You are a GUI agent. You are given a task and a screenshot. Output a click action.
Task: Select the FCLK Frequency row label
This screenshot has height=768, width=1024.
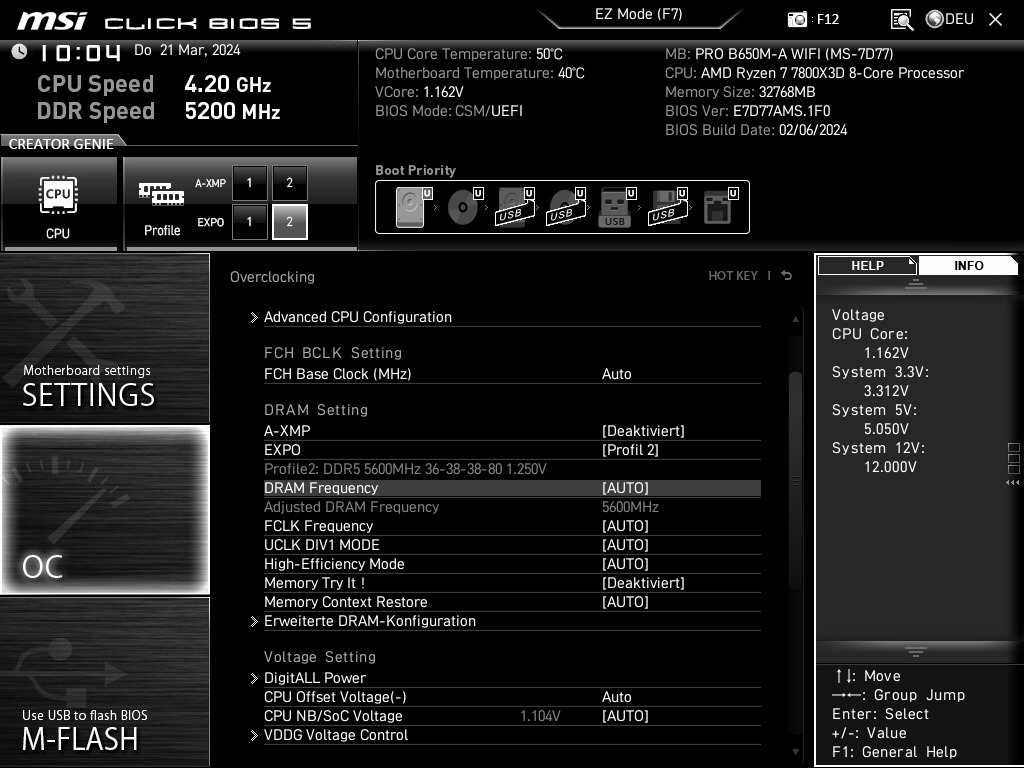319,526
